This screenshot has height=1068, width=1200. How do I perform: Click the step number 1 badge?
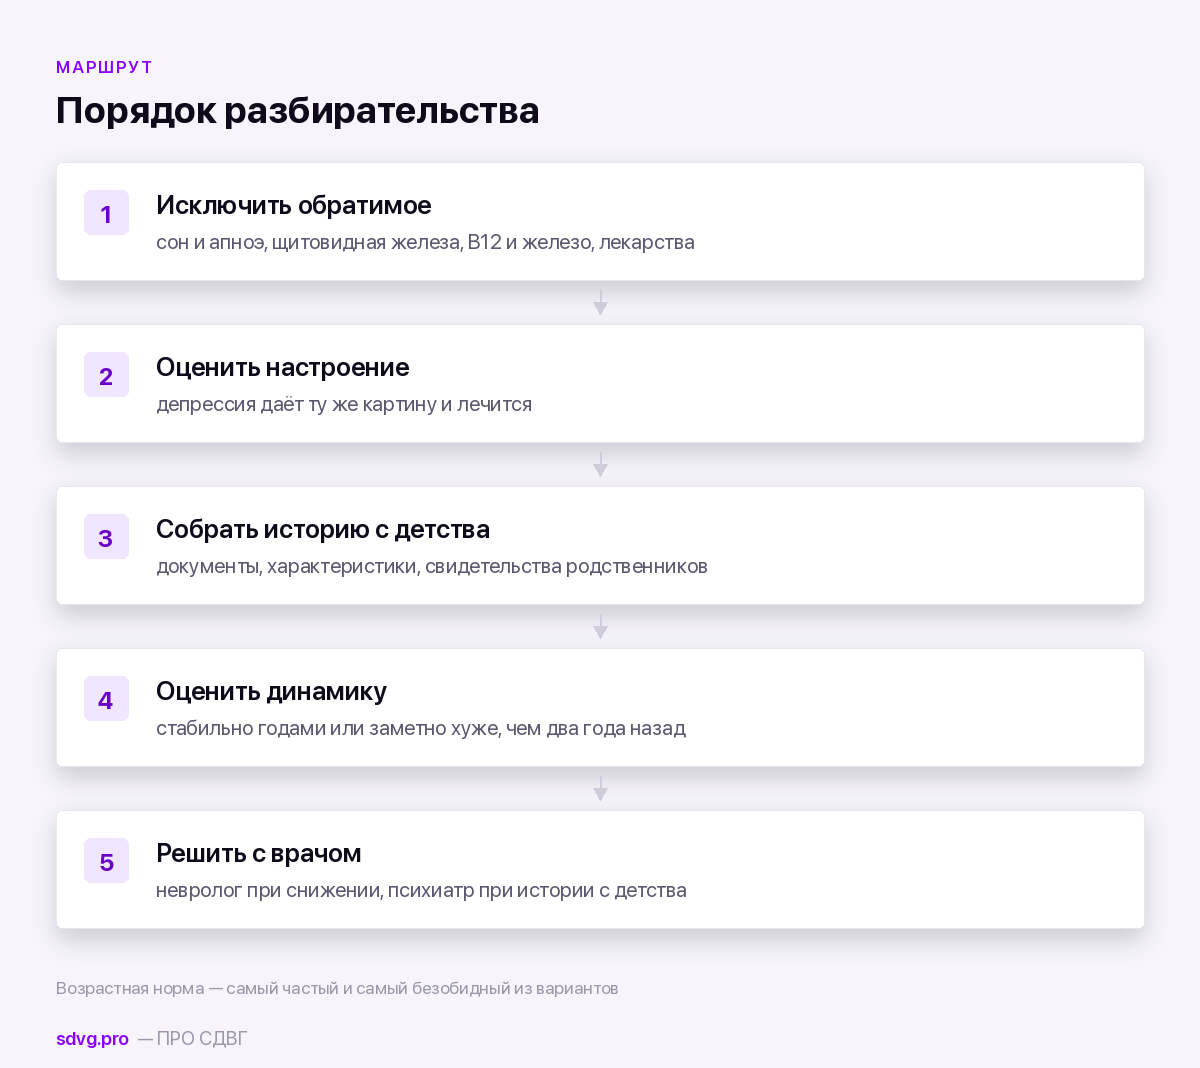(x=106, y=213)
